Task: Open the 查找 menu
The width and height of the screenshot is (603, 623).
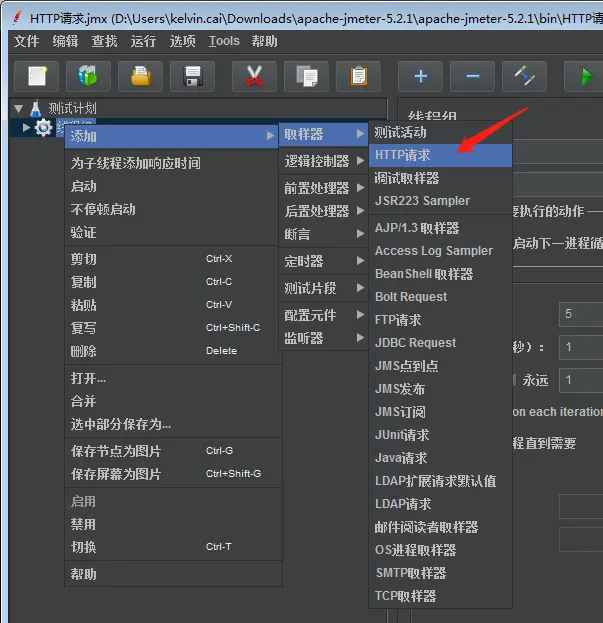Action: [104, 41]
